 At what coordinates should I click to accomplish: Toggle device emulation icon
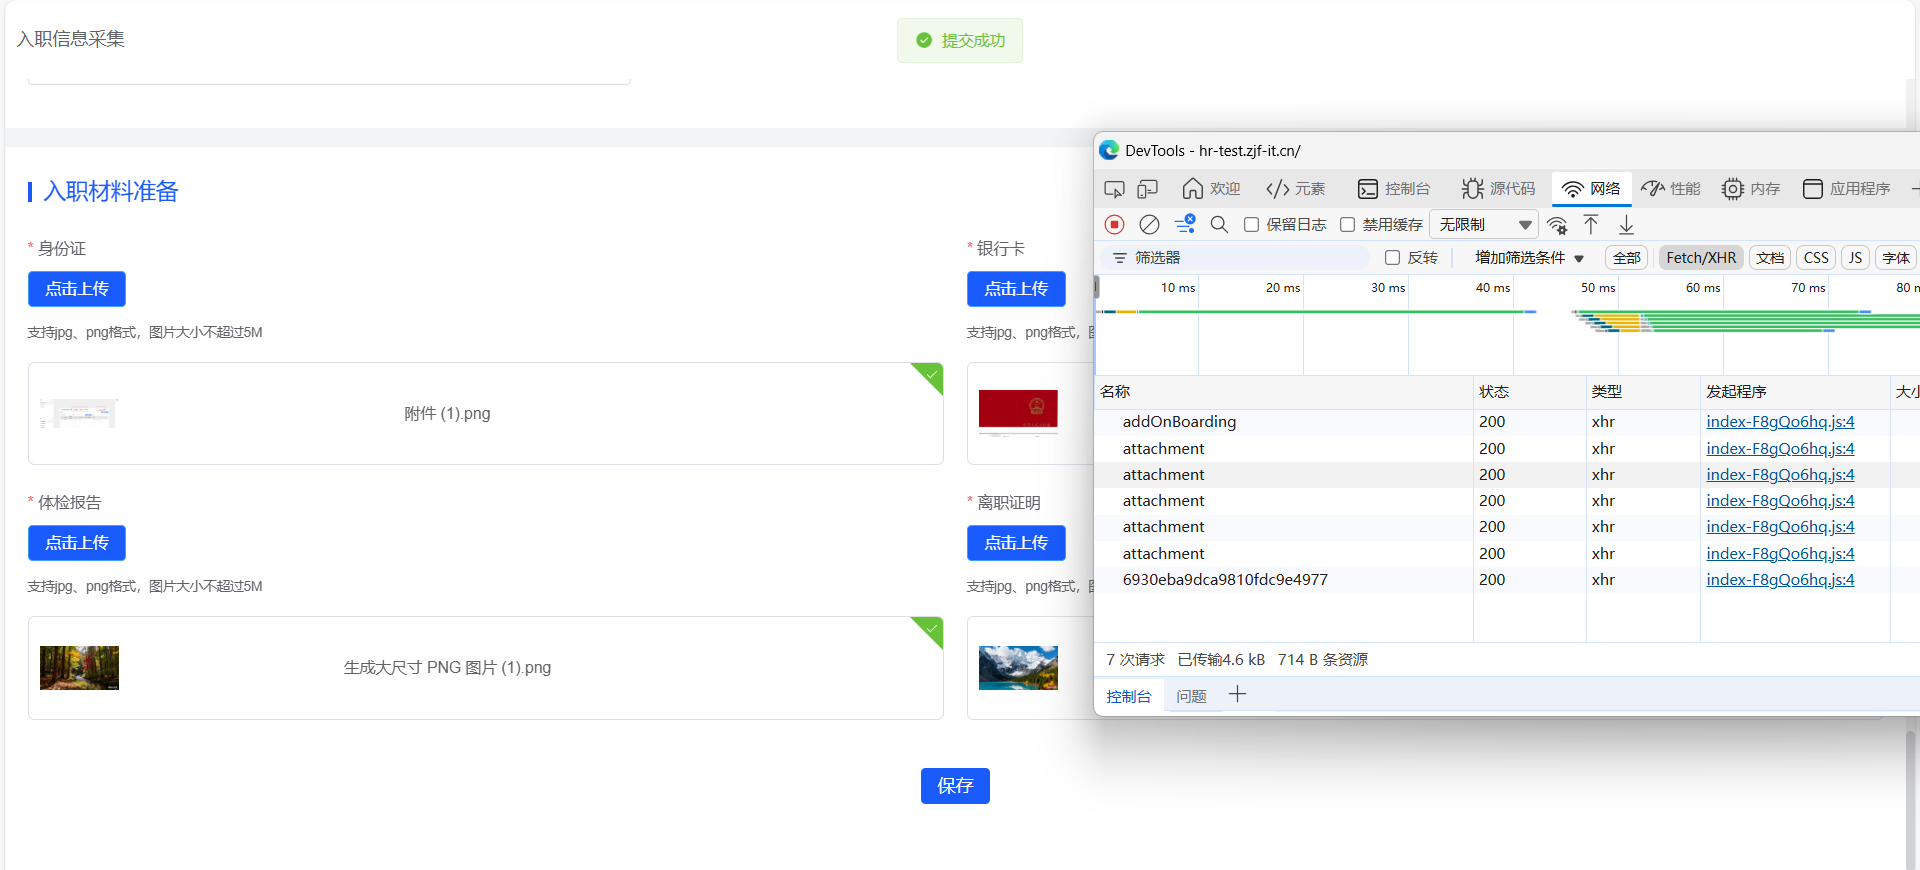1147,189
